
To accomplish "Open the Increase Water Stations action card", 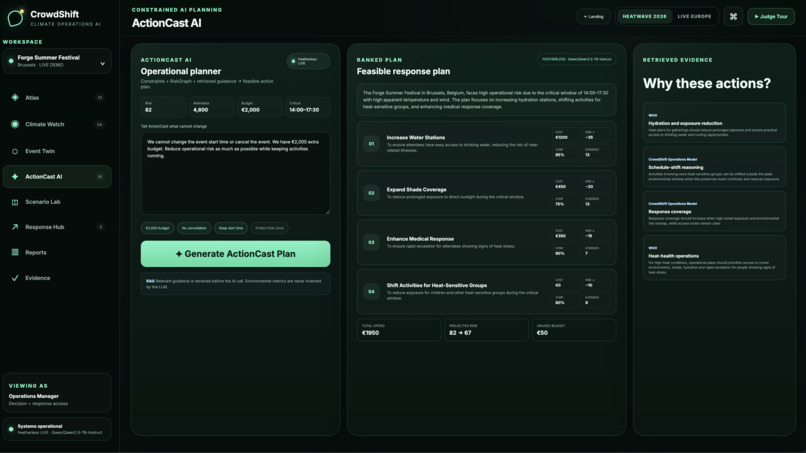I will [486, 143].
